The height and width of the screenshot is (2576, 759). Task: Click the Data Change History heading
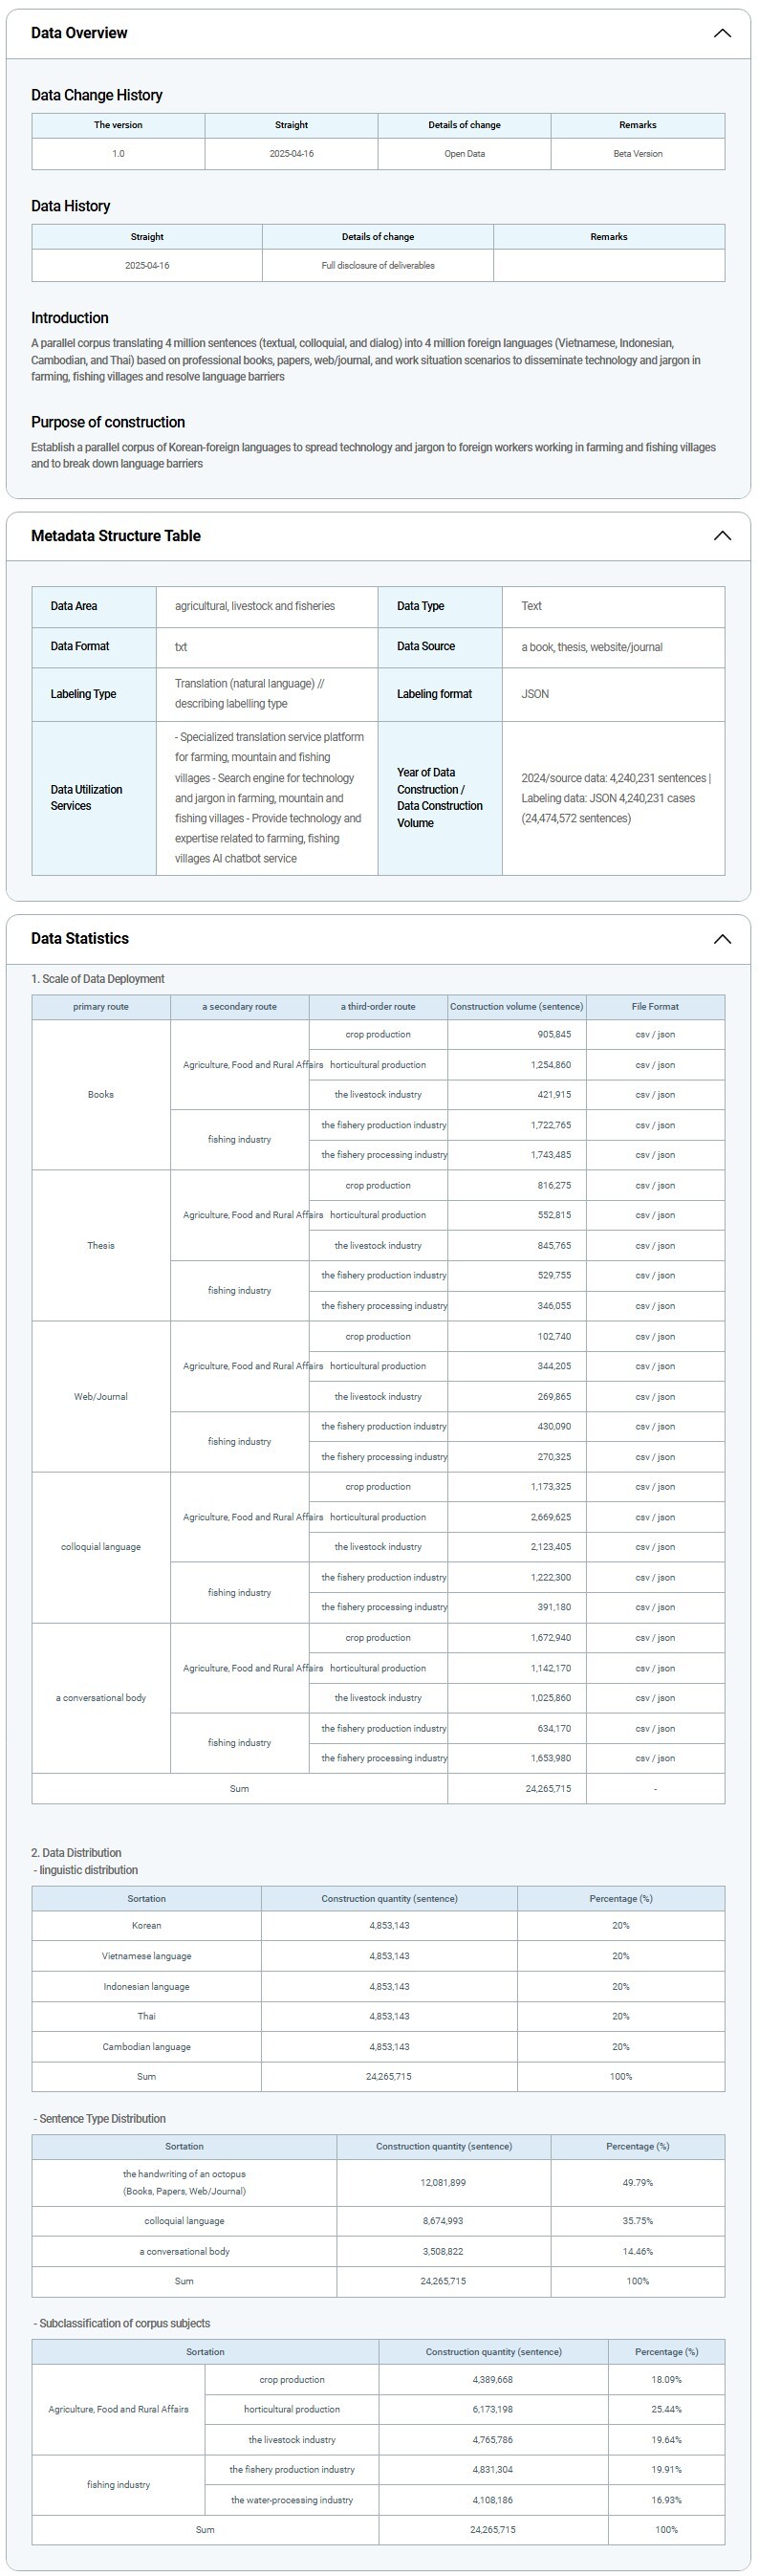(x=96, y=95)
